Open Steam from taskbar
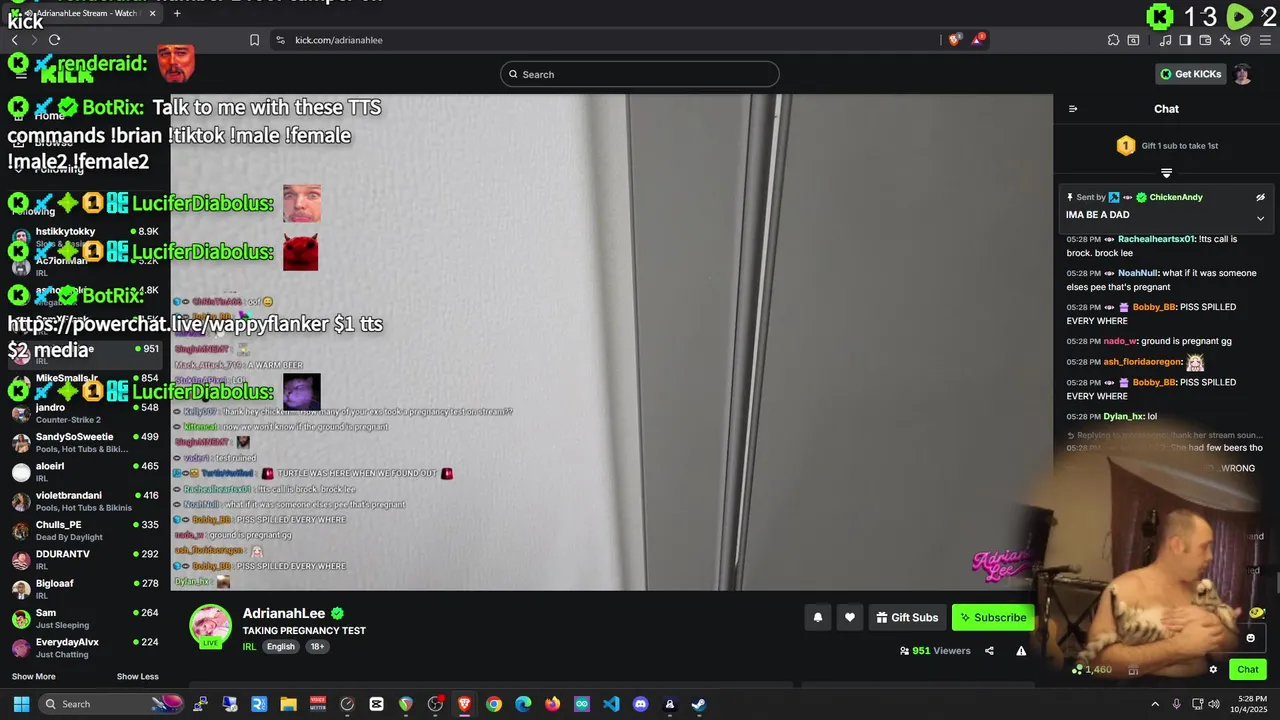The height and width of the screenshot is (720, 1280). point(699,704)
